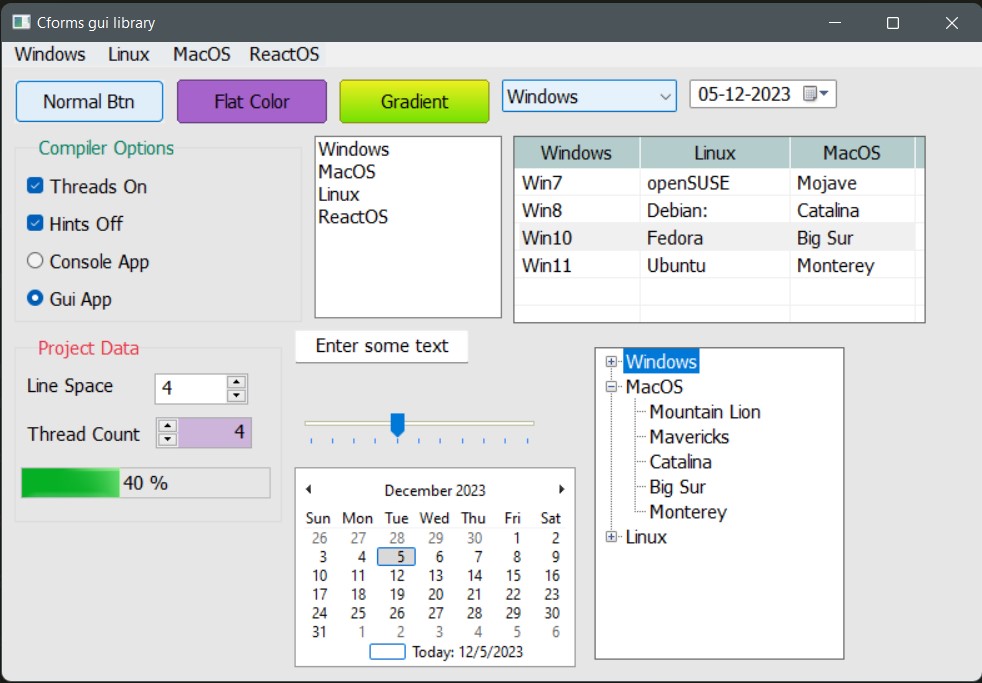Select selected day 5 in calendar

(x=396, y=557)
